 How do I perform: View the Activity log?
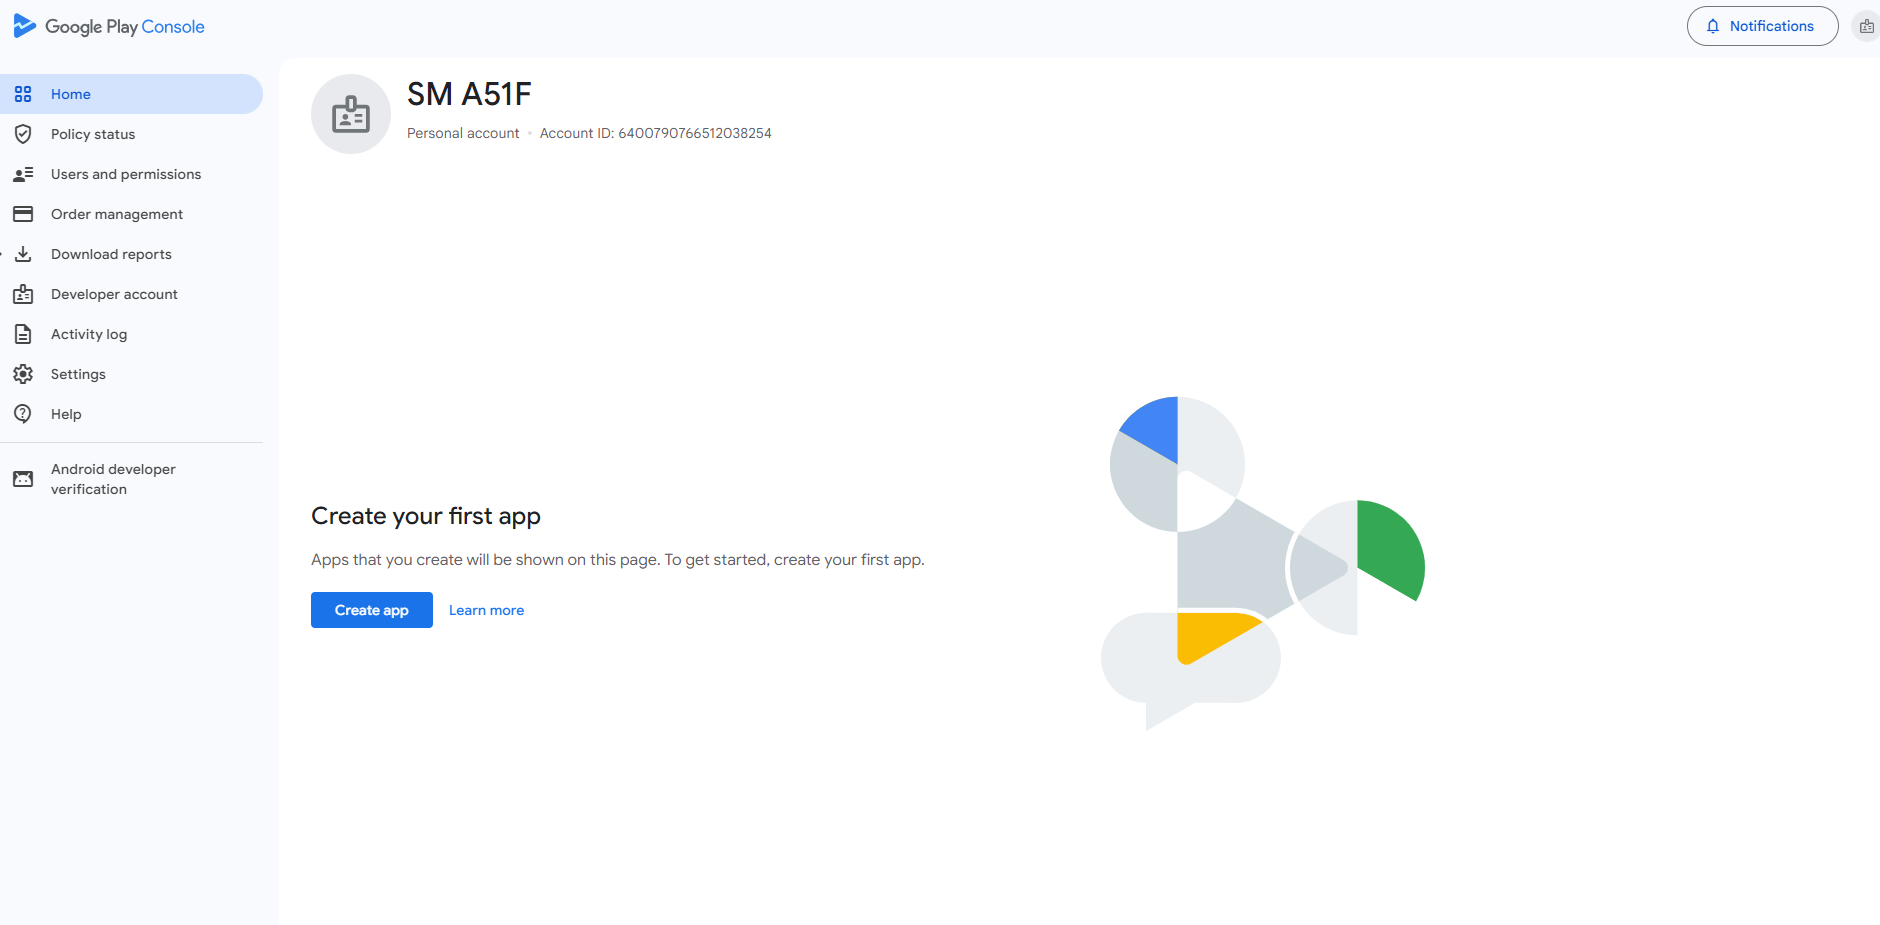click(x=131, y=334)
